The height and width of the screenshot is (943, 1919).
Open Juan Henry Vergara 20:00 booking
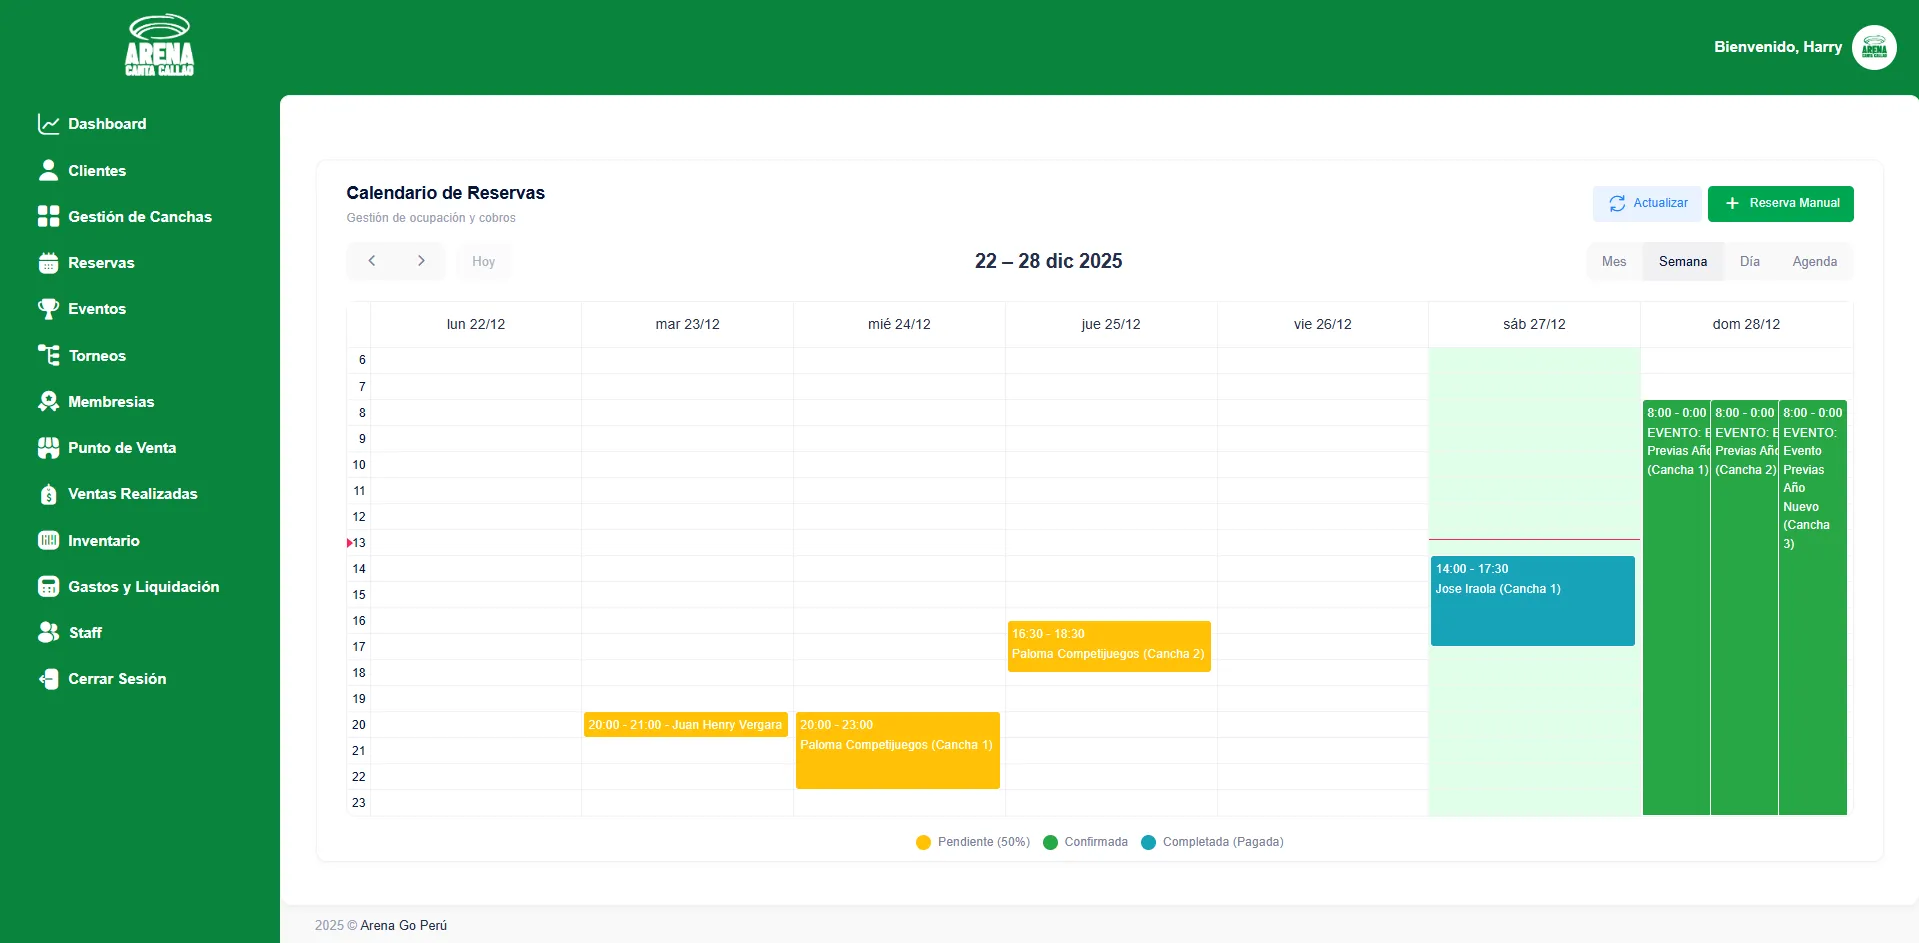(x=685, y=725)
